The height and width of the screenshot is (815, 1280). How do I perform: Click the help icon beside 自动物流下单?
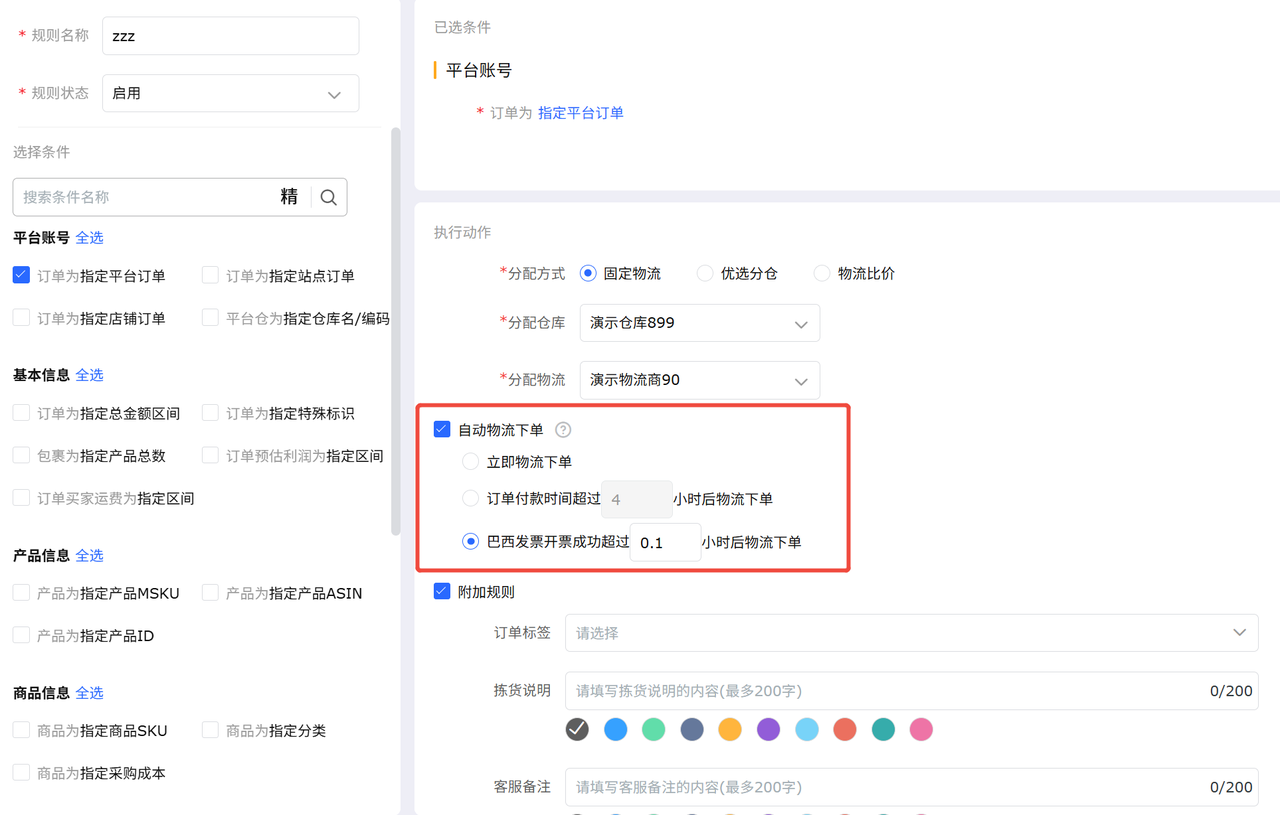[x=563, y=430]
